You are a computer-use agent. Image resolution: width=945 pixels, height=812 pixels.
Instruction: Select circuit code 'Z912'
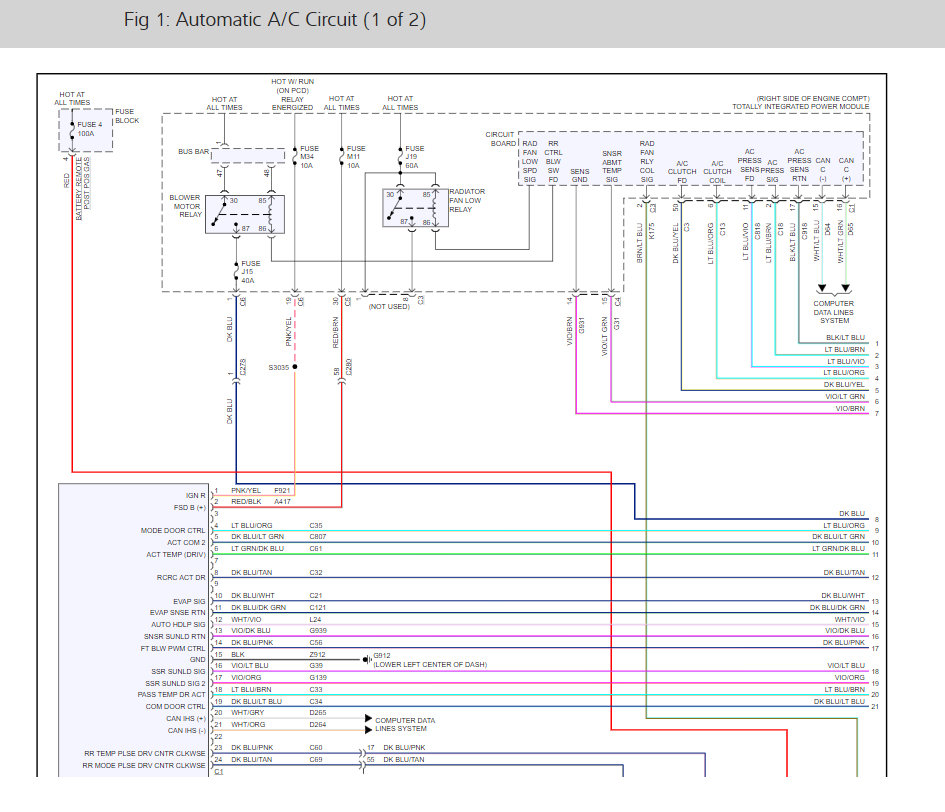[317, 655]
